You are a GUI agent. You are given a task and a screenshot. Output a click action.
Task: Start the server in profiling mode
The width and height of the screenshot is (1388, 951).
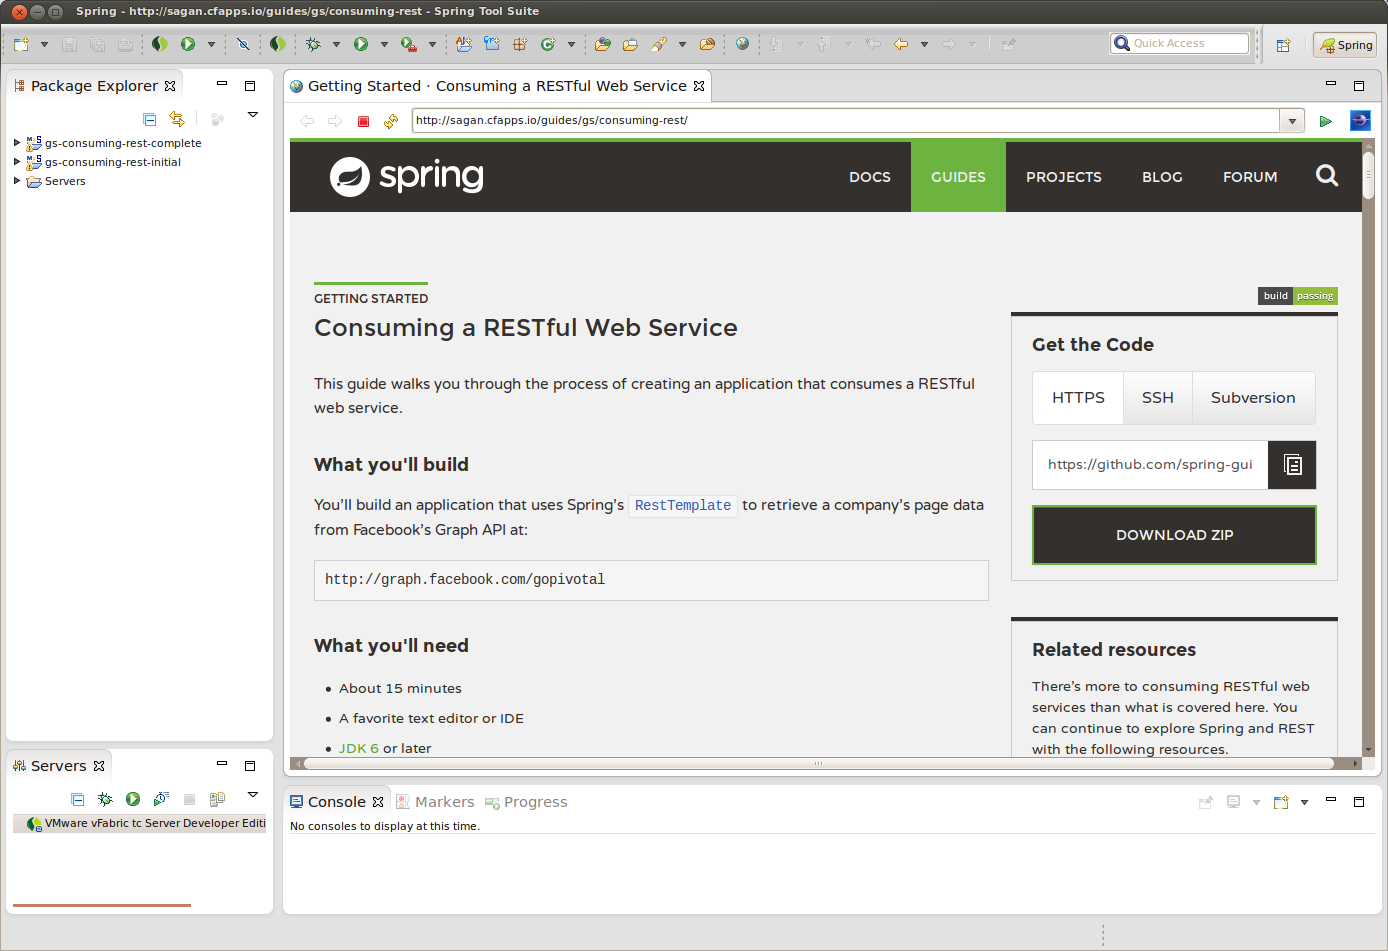[161, 799]
